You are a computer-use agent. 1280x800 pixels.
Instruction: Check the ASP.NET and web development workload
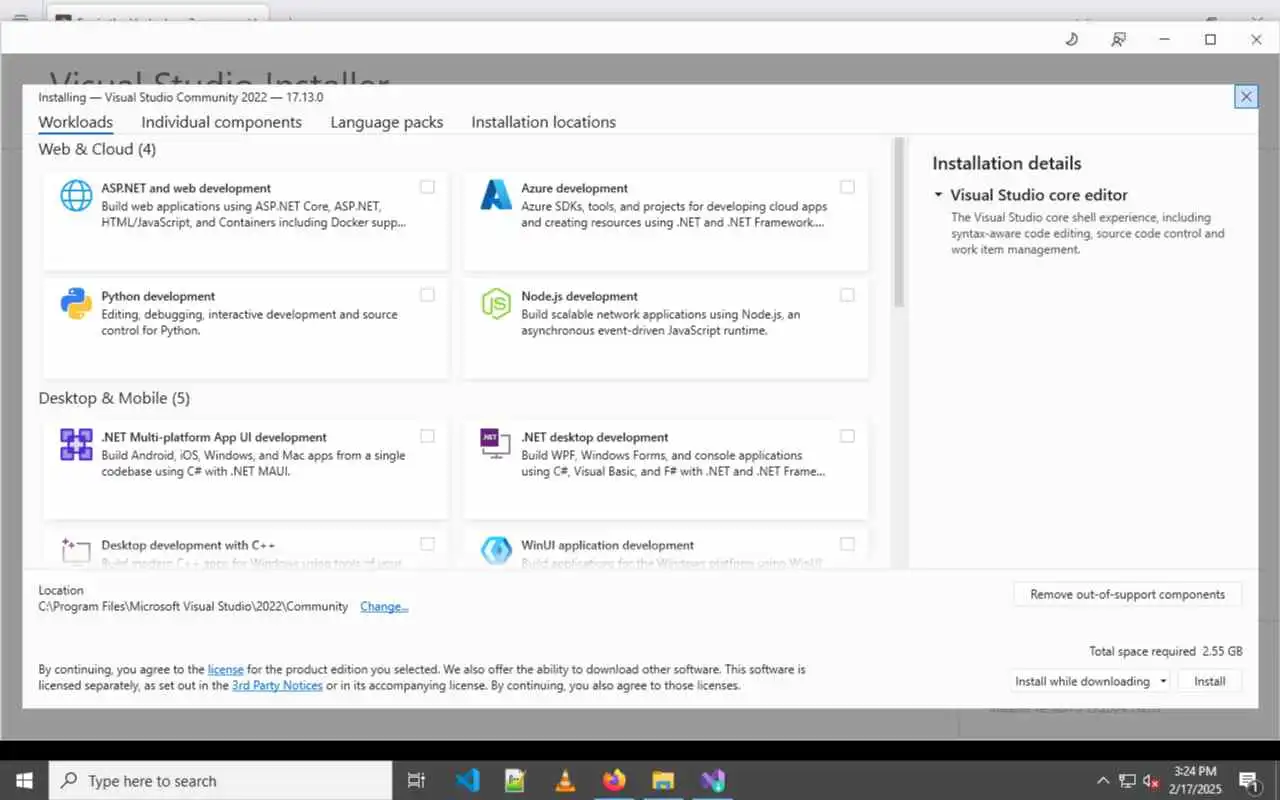[x=428, y=187]
